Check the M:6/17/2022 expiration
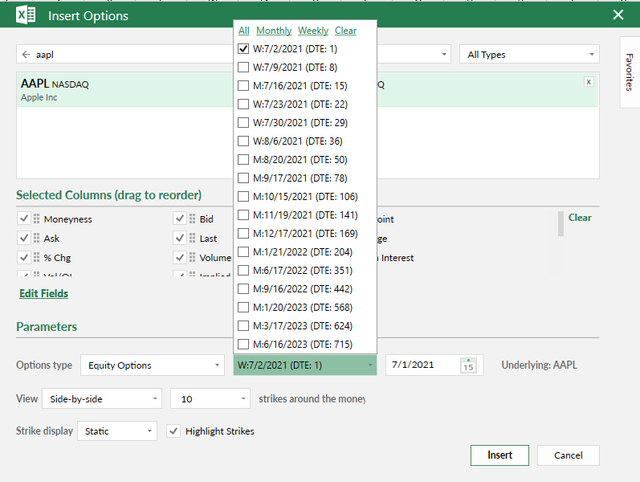 [x=243, y=270]
